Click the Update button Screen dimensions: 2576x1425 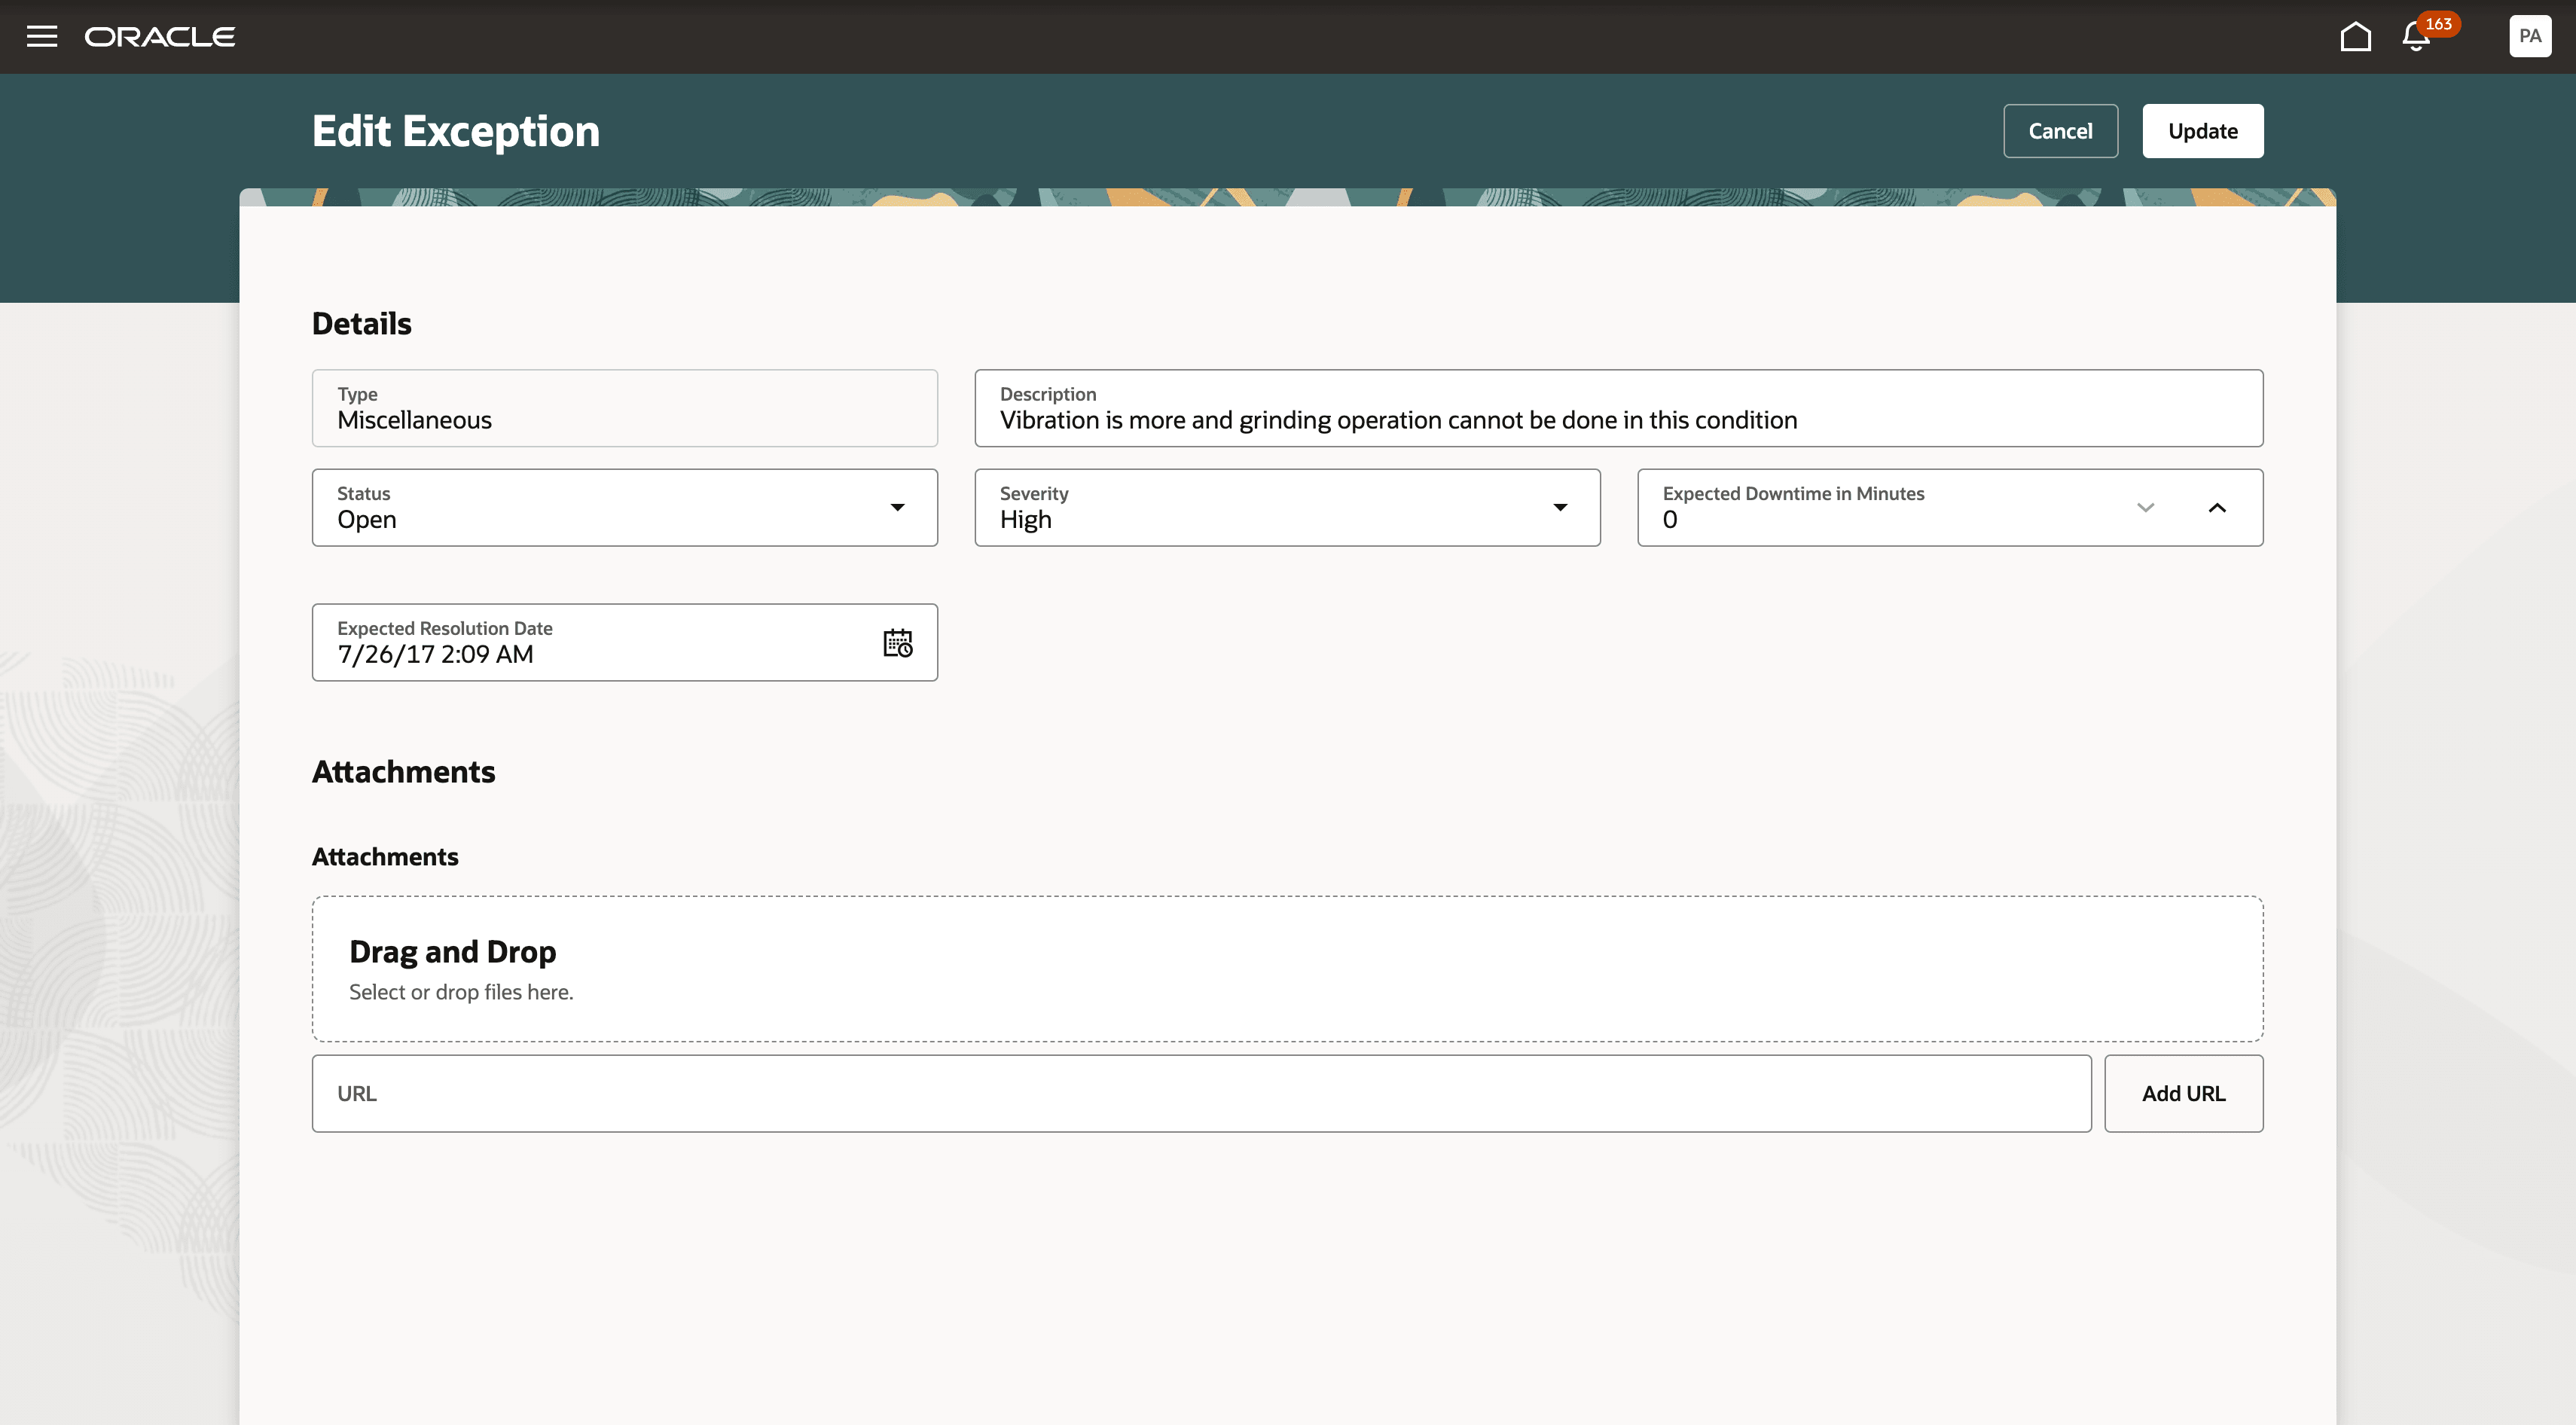point(2202,130)
